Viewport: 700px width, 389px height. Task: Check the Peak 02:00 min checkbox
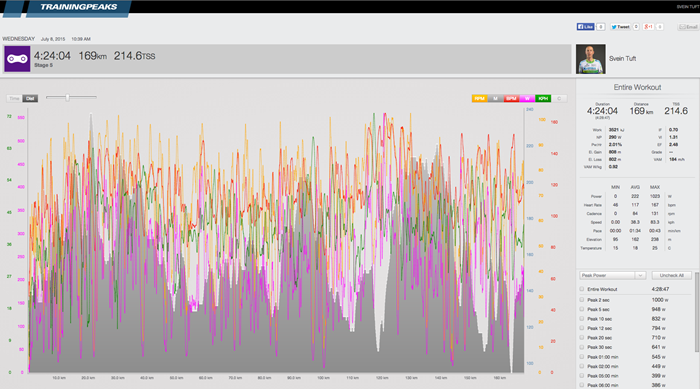click(582, 366)
